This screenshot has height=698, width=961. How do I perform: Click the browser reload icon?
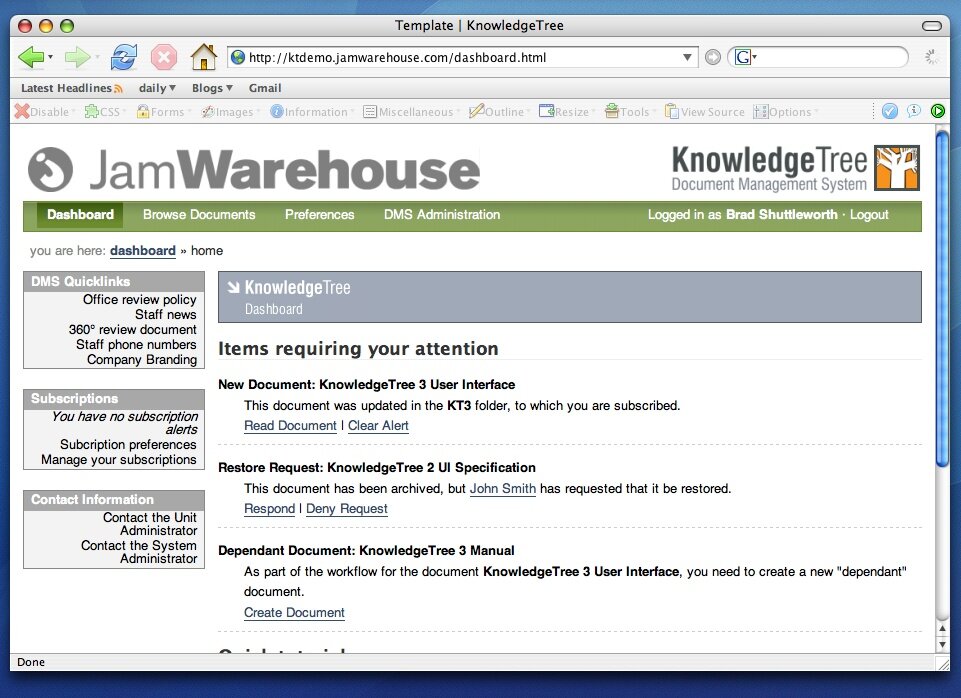[x=124, y=57]
